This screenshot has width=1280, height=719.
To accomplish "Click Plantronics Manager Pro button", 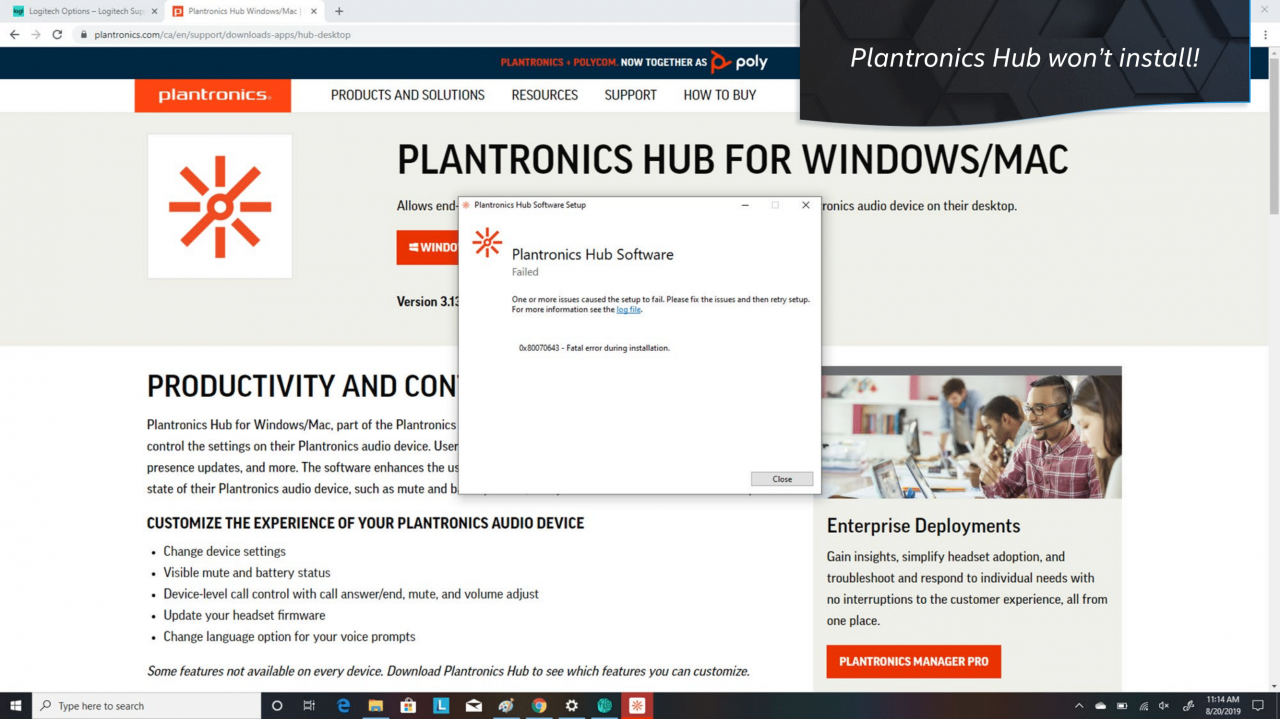I will 914,661.
